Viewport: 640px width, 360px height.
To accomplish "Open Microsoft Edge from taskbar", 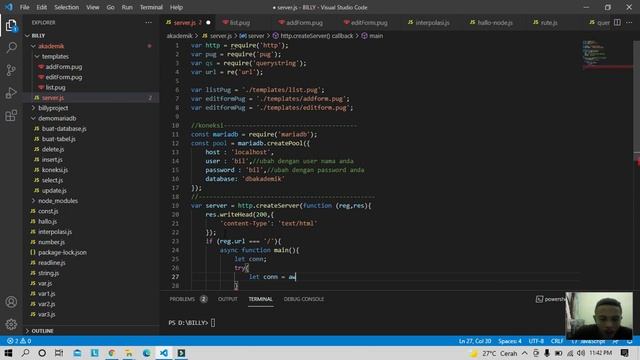I will tap(146, 353).
